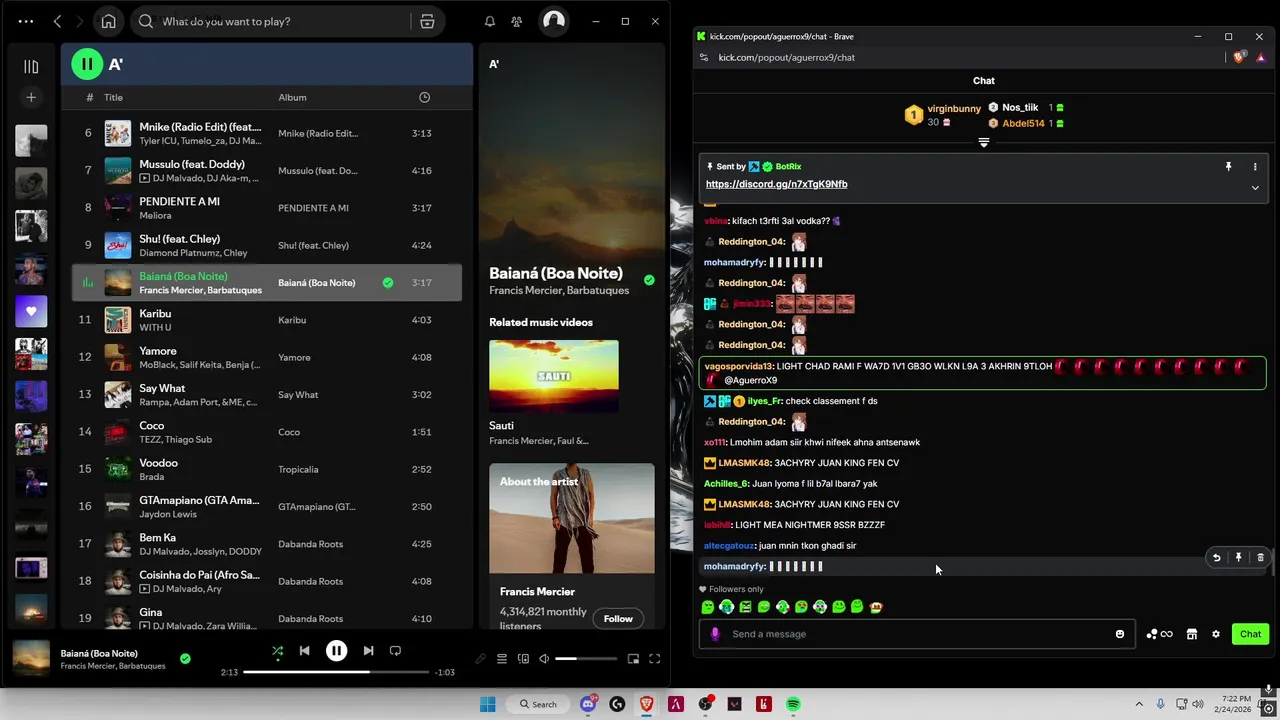Click Send a message input

tap(916, 634)
